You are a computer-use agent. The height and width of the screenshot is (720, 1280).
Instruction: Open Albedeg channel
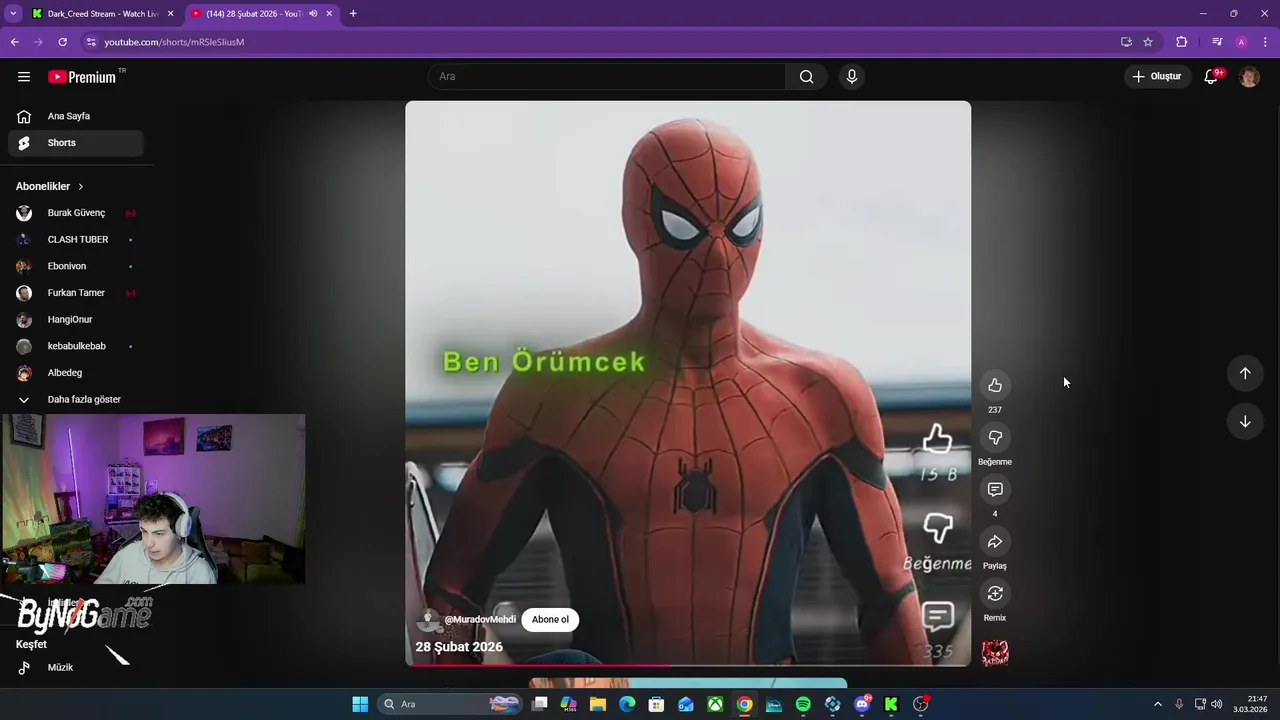pos(76,373)
